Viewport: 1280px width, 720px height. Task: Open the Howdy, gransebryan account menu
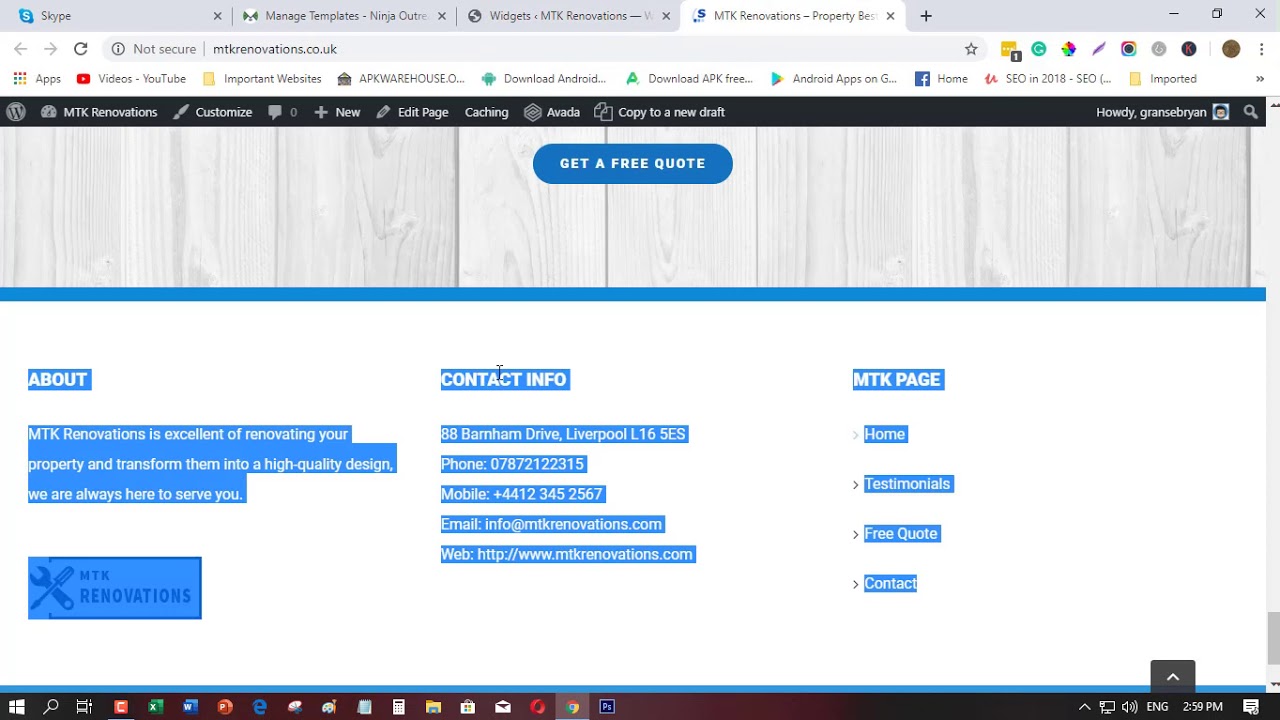pos(1163,112)
